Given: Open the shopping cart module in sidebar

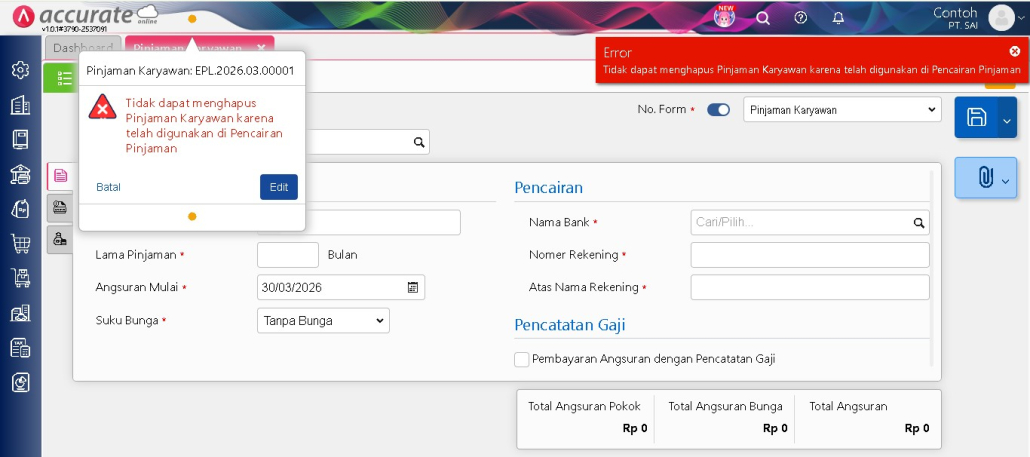Looking at the screenshot, I should coord(20,244).
